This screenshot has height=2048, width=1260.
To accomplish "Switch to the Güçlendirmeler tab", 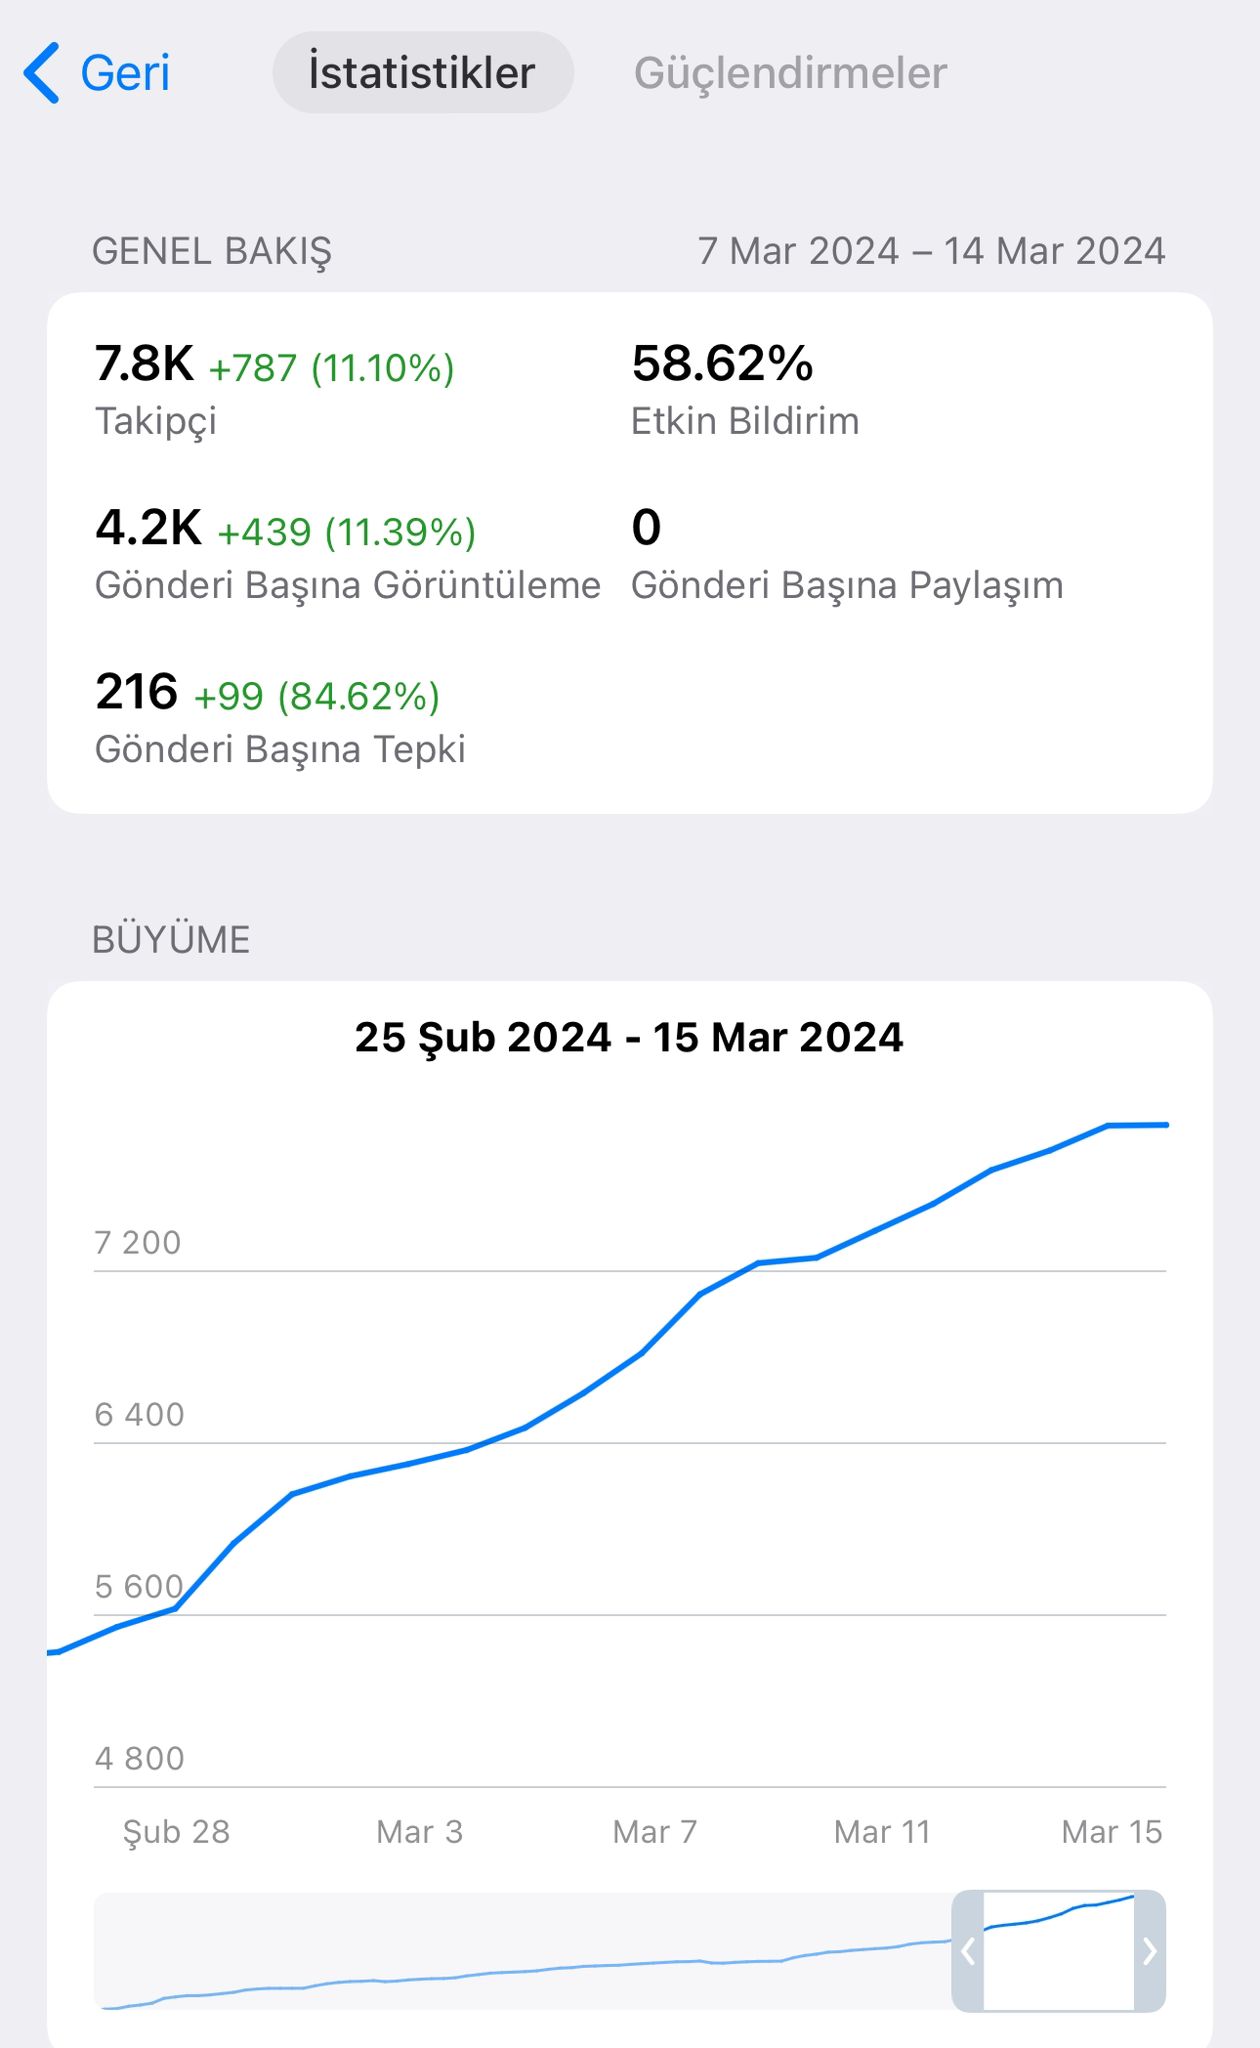I will (790, 73).
